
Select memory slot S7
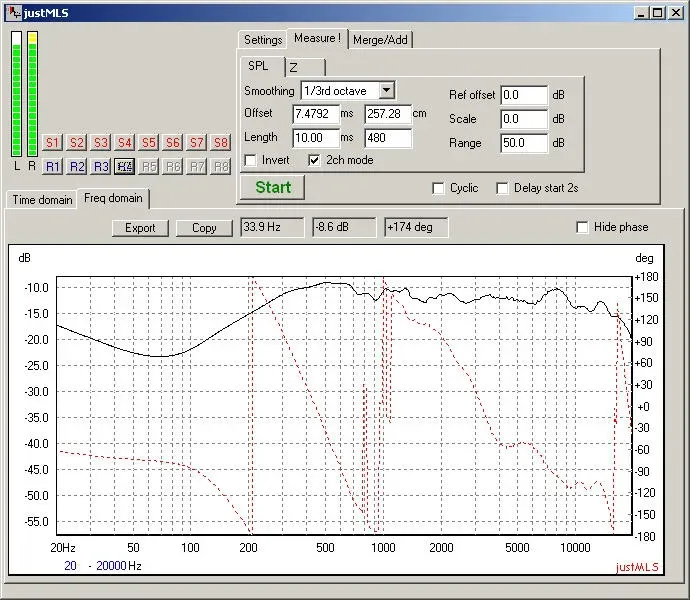(x=197, y=143)
